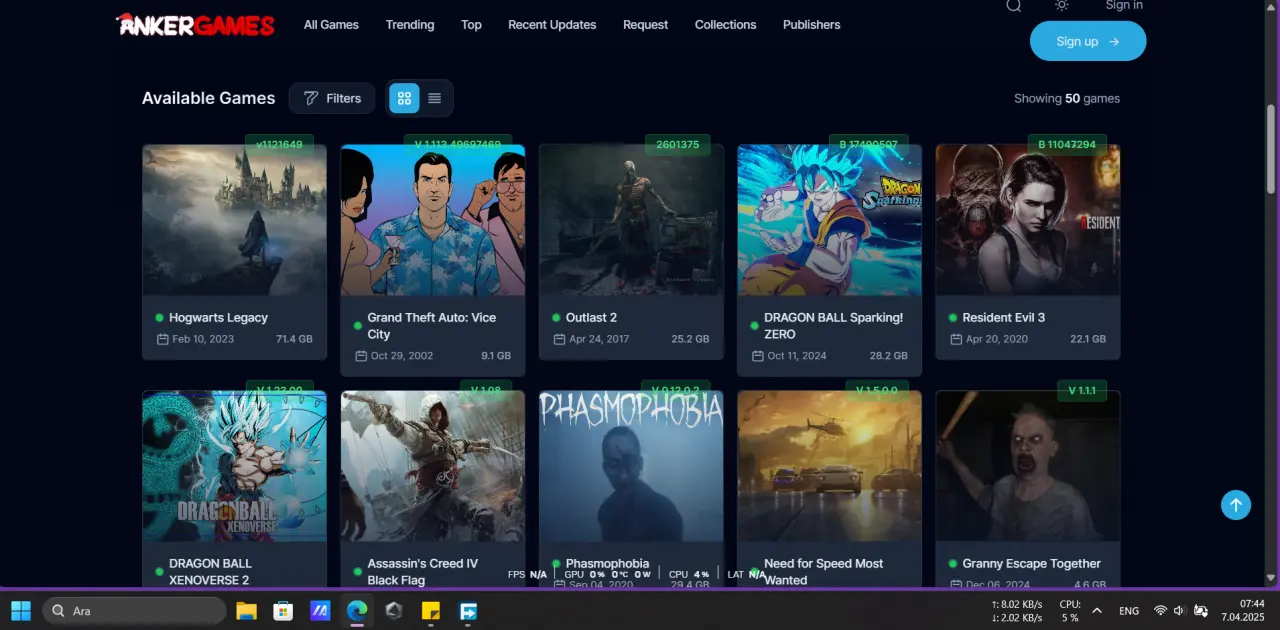The image size is (1280, 630).
Task: Click the V 1.1.1 version badge
Action: [1082, 390]
